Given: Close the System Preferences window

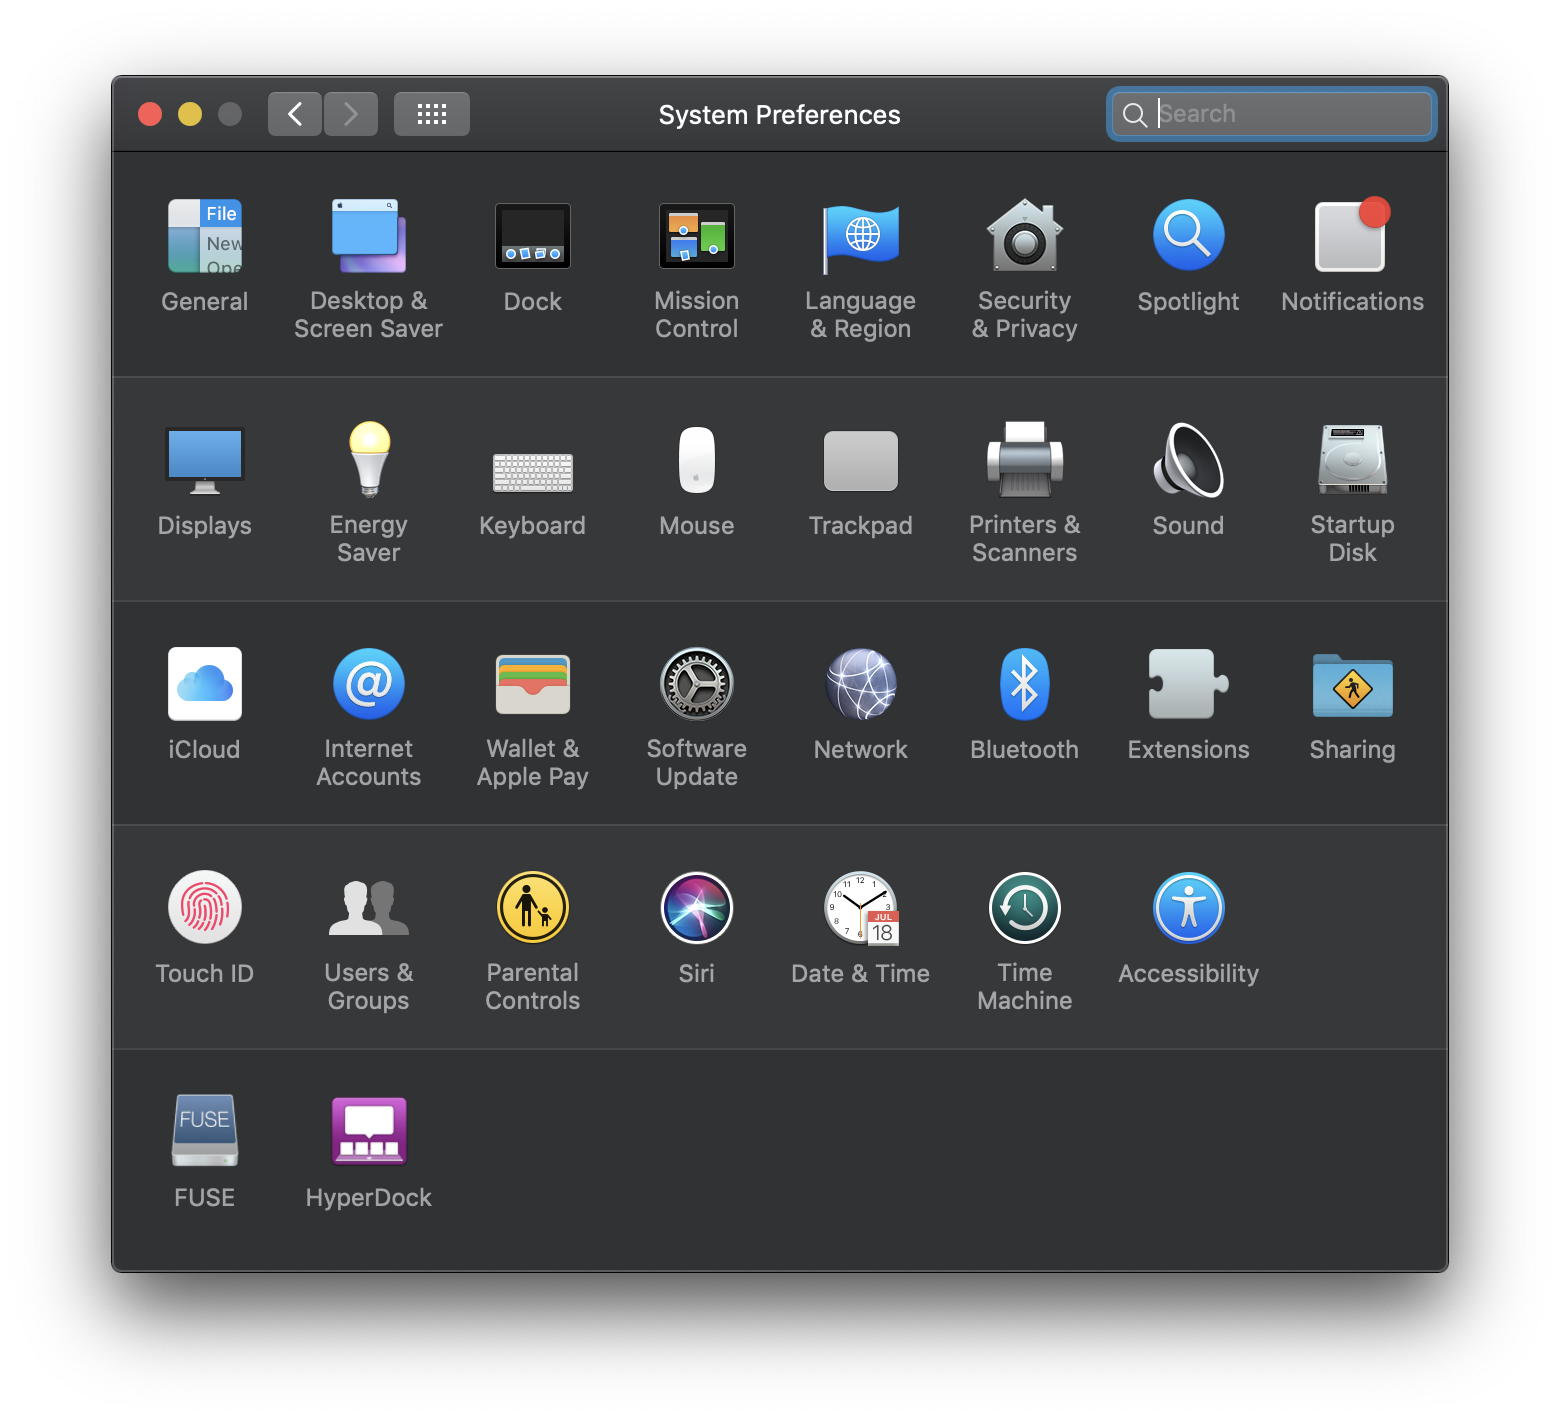Looking at the screenshot, I should (x=150, y=114).
